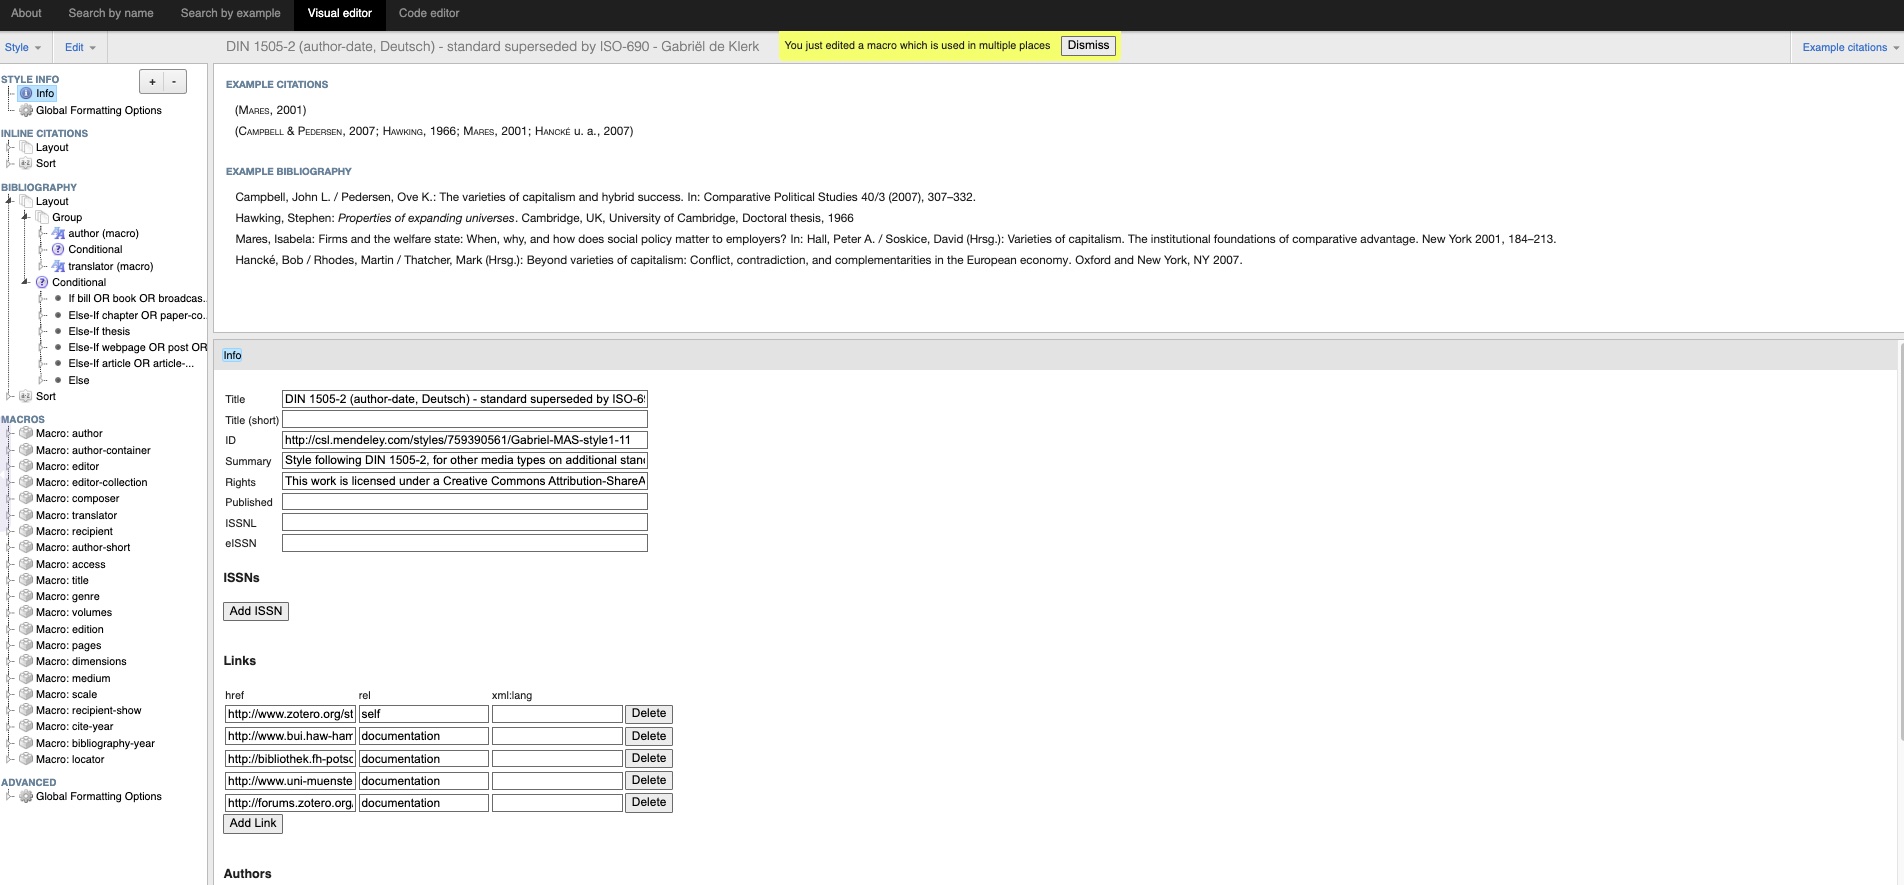Click the Macro: genre box icon
The width and height of the screenshot is (1904, 885).
pos(26,597)
